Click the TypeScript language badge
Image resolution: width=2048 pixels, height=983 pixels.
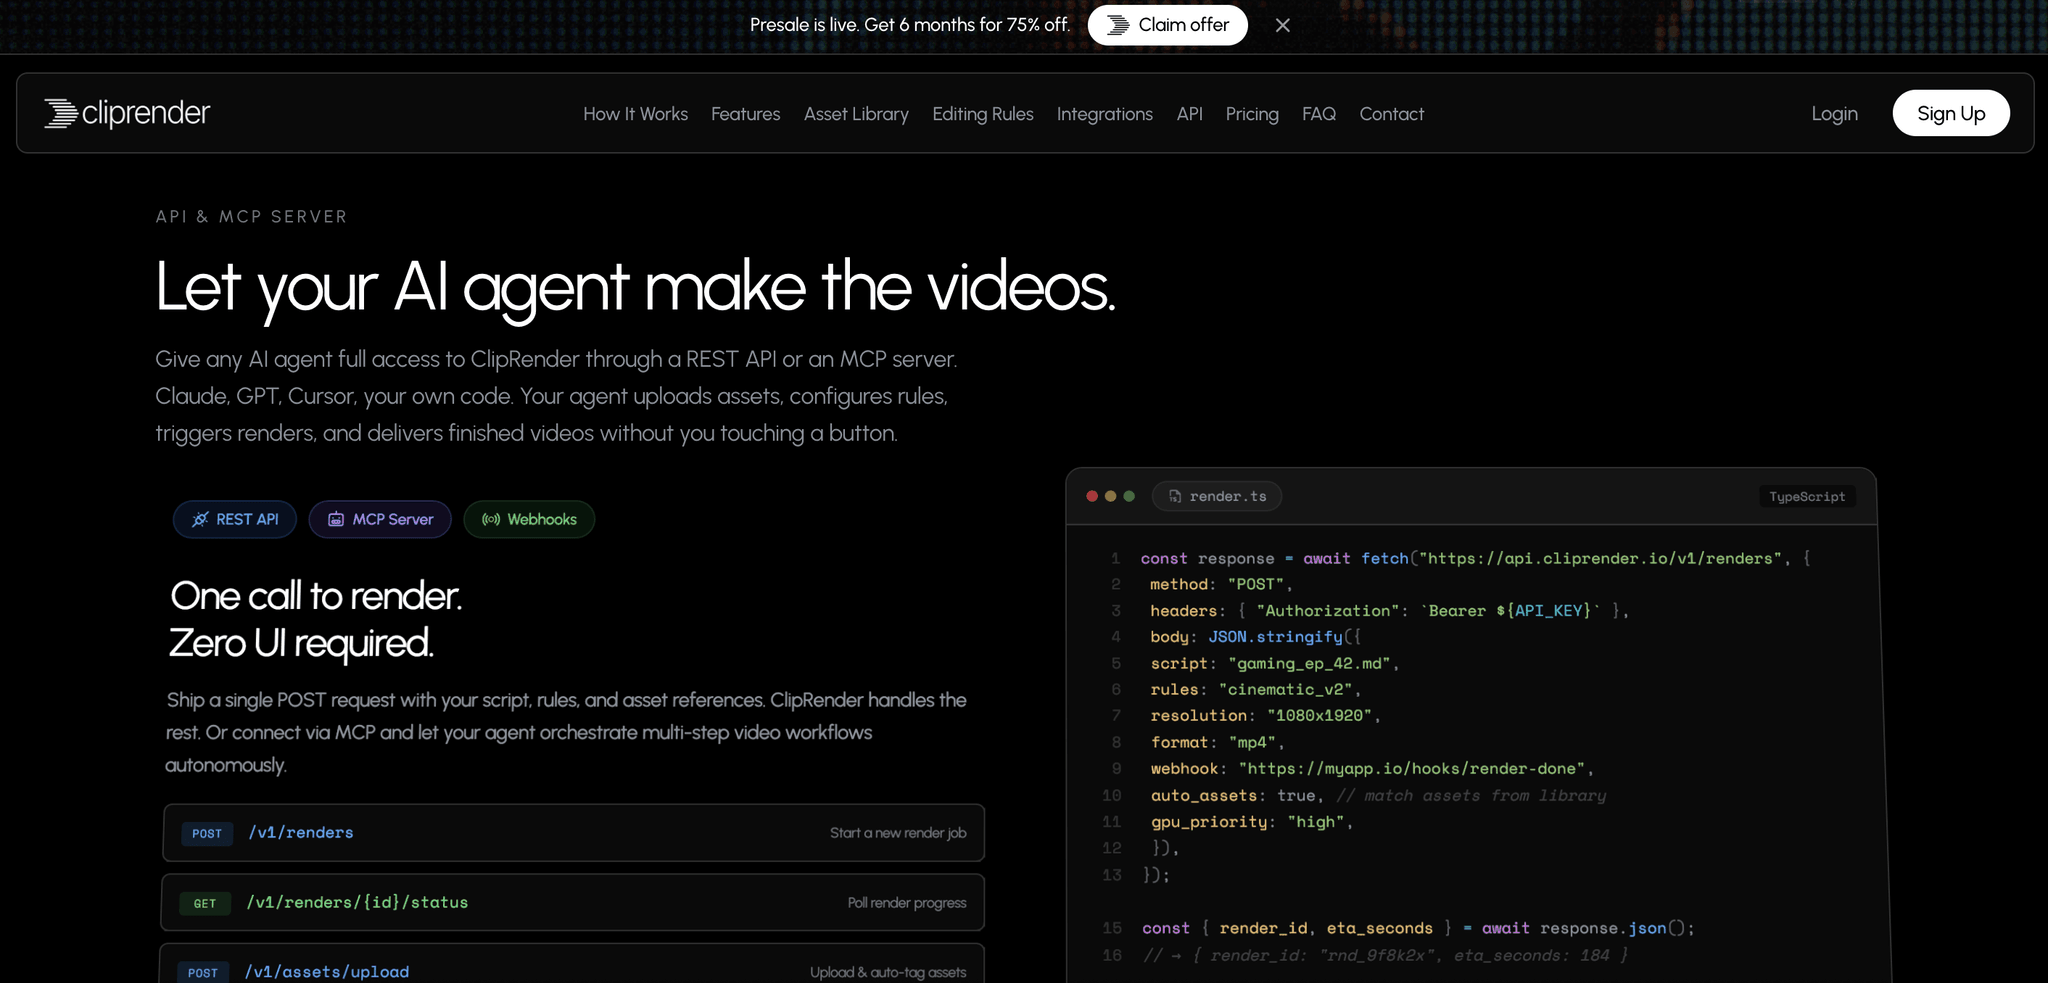click(1807, 496)
